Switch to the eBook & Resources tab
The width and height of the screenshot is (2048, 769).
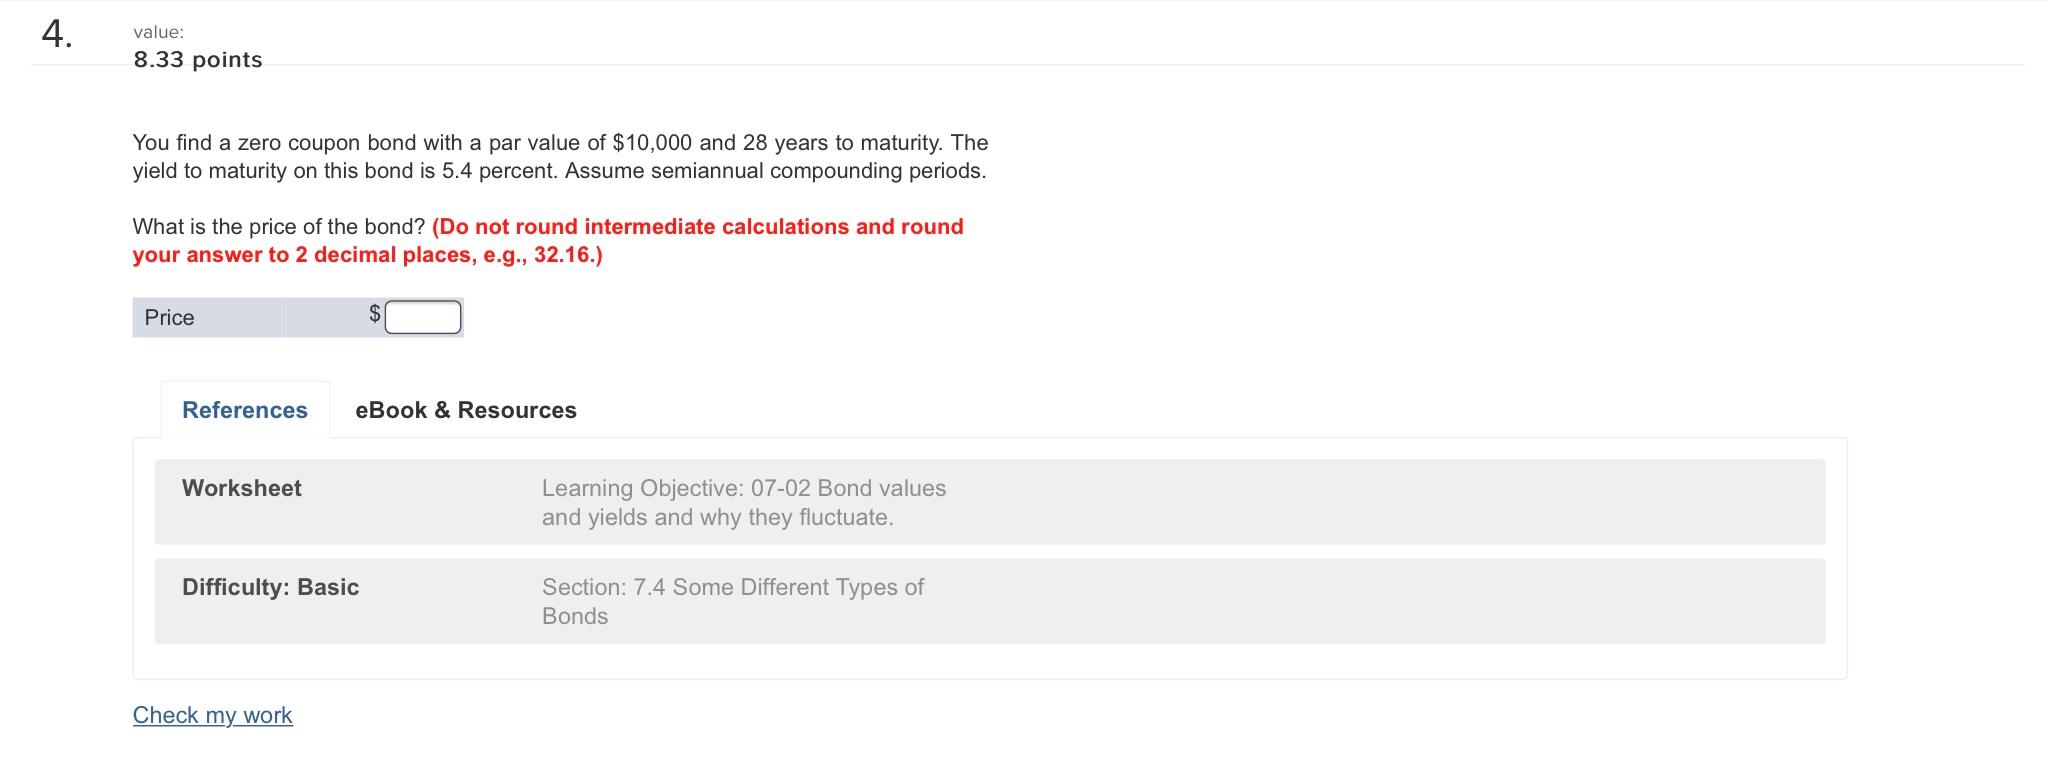pyautogui.click(x=464, y=410)
